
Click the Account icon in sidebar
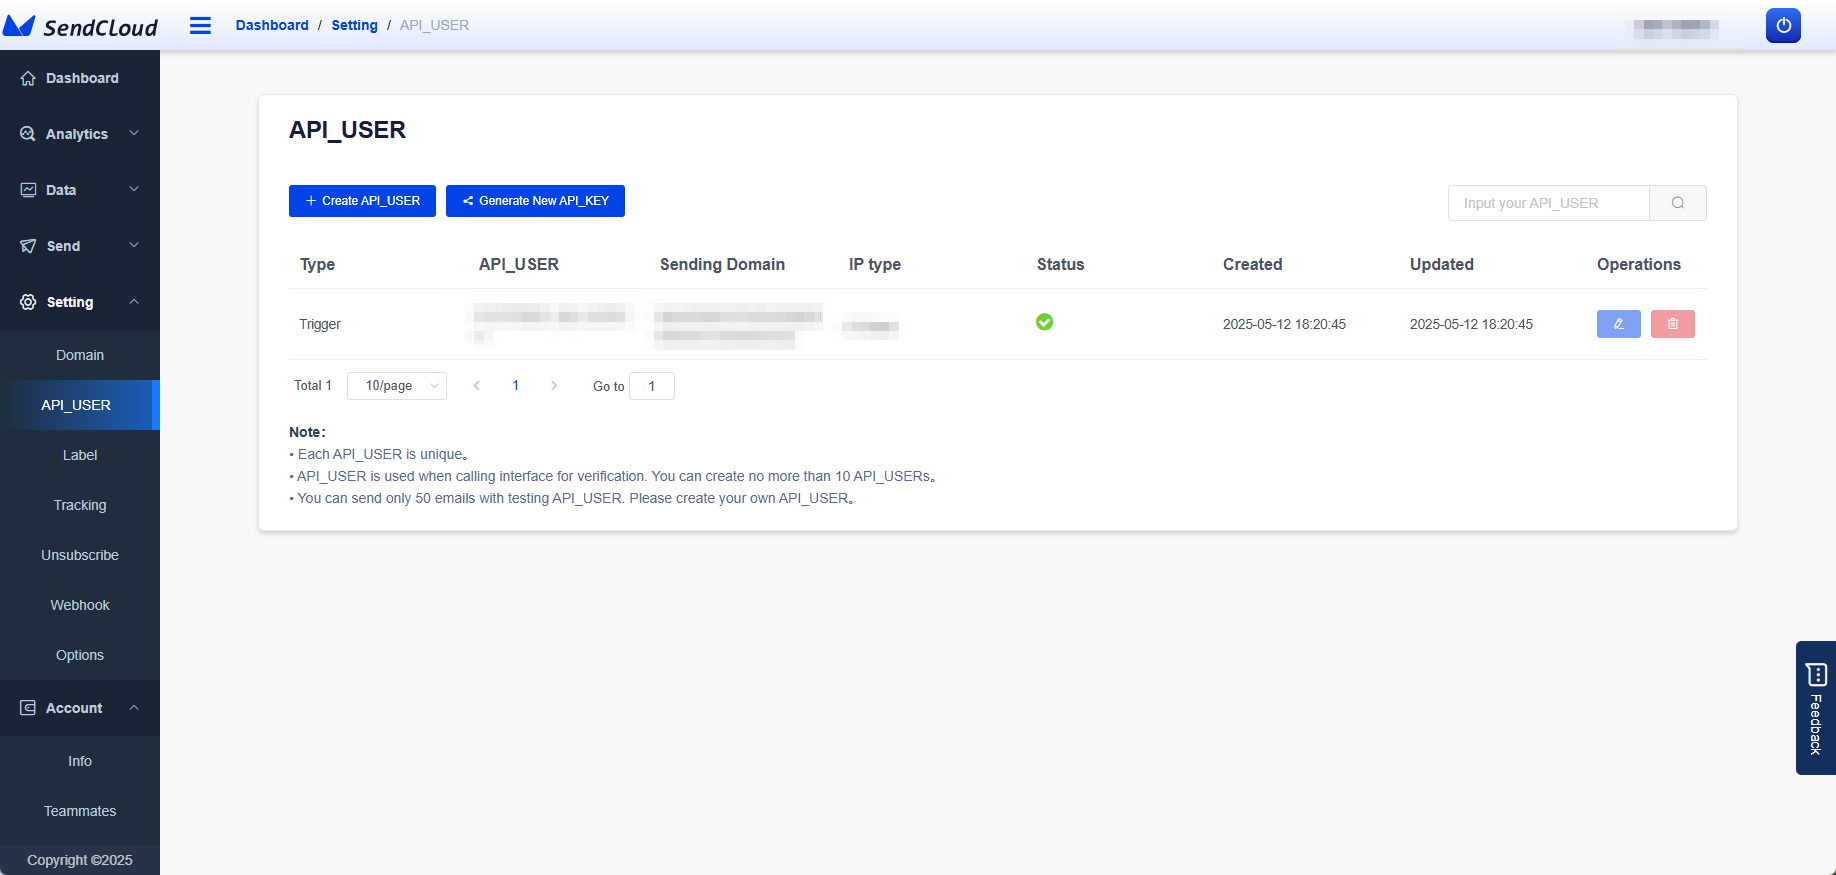tap(28, 708)
